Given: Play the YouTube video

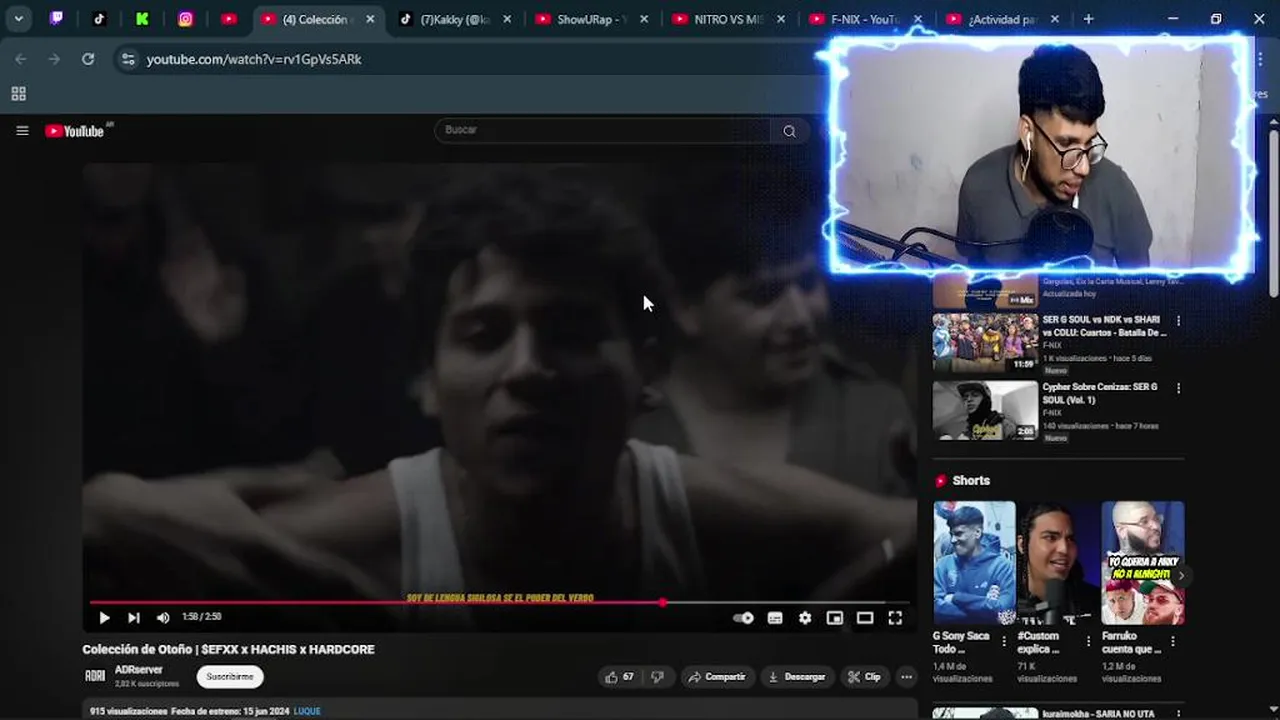Looking at the screenshot, I should pos(104,618).
